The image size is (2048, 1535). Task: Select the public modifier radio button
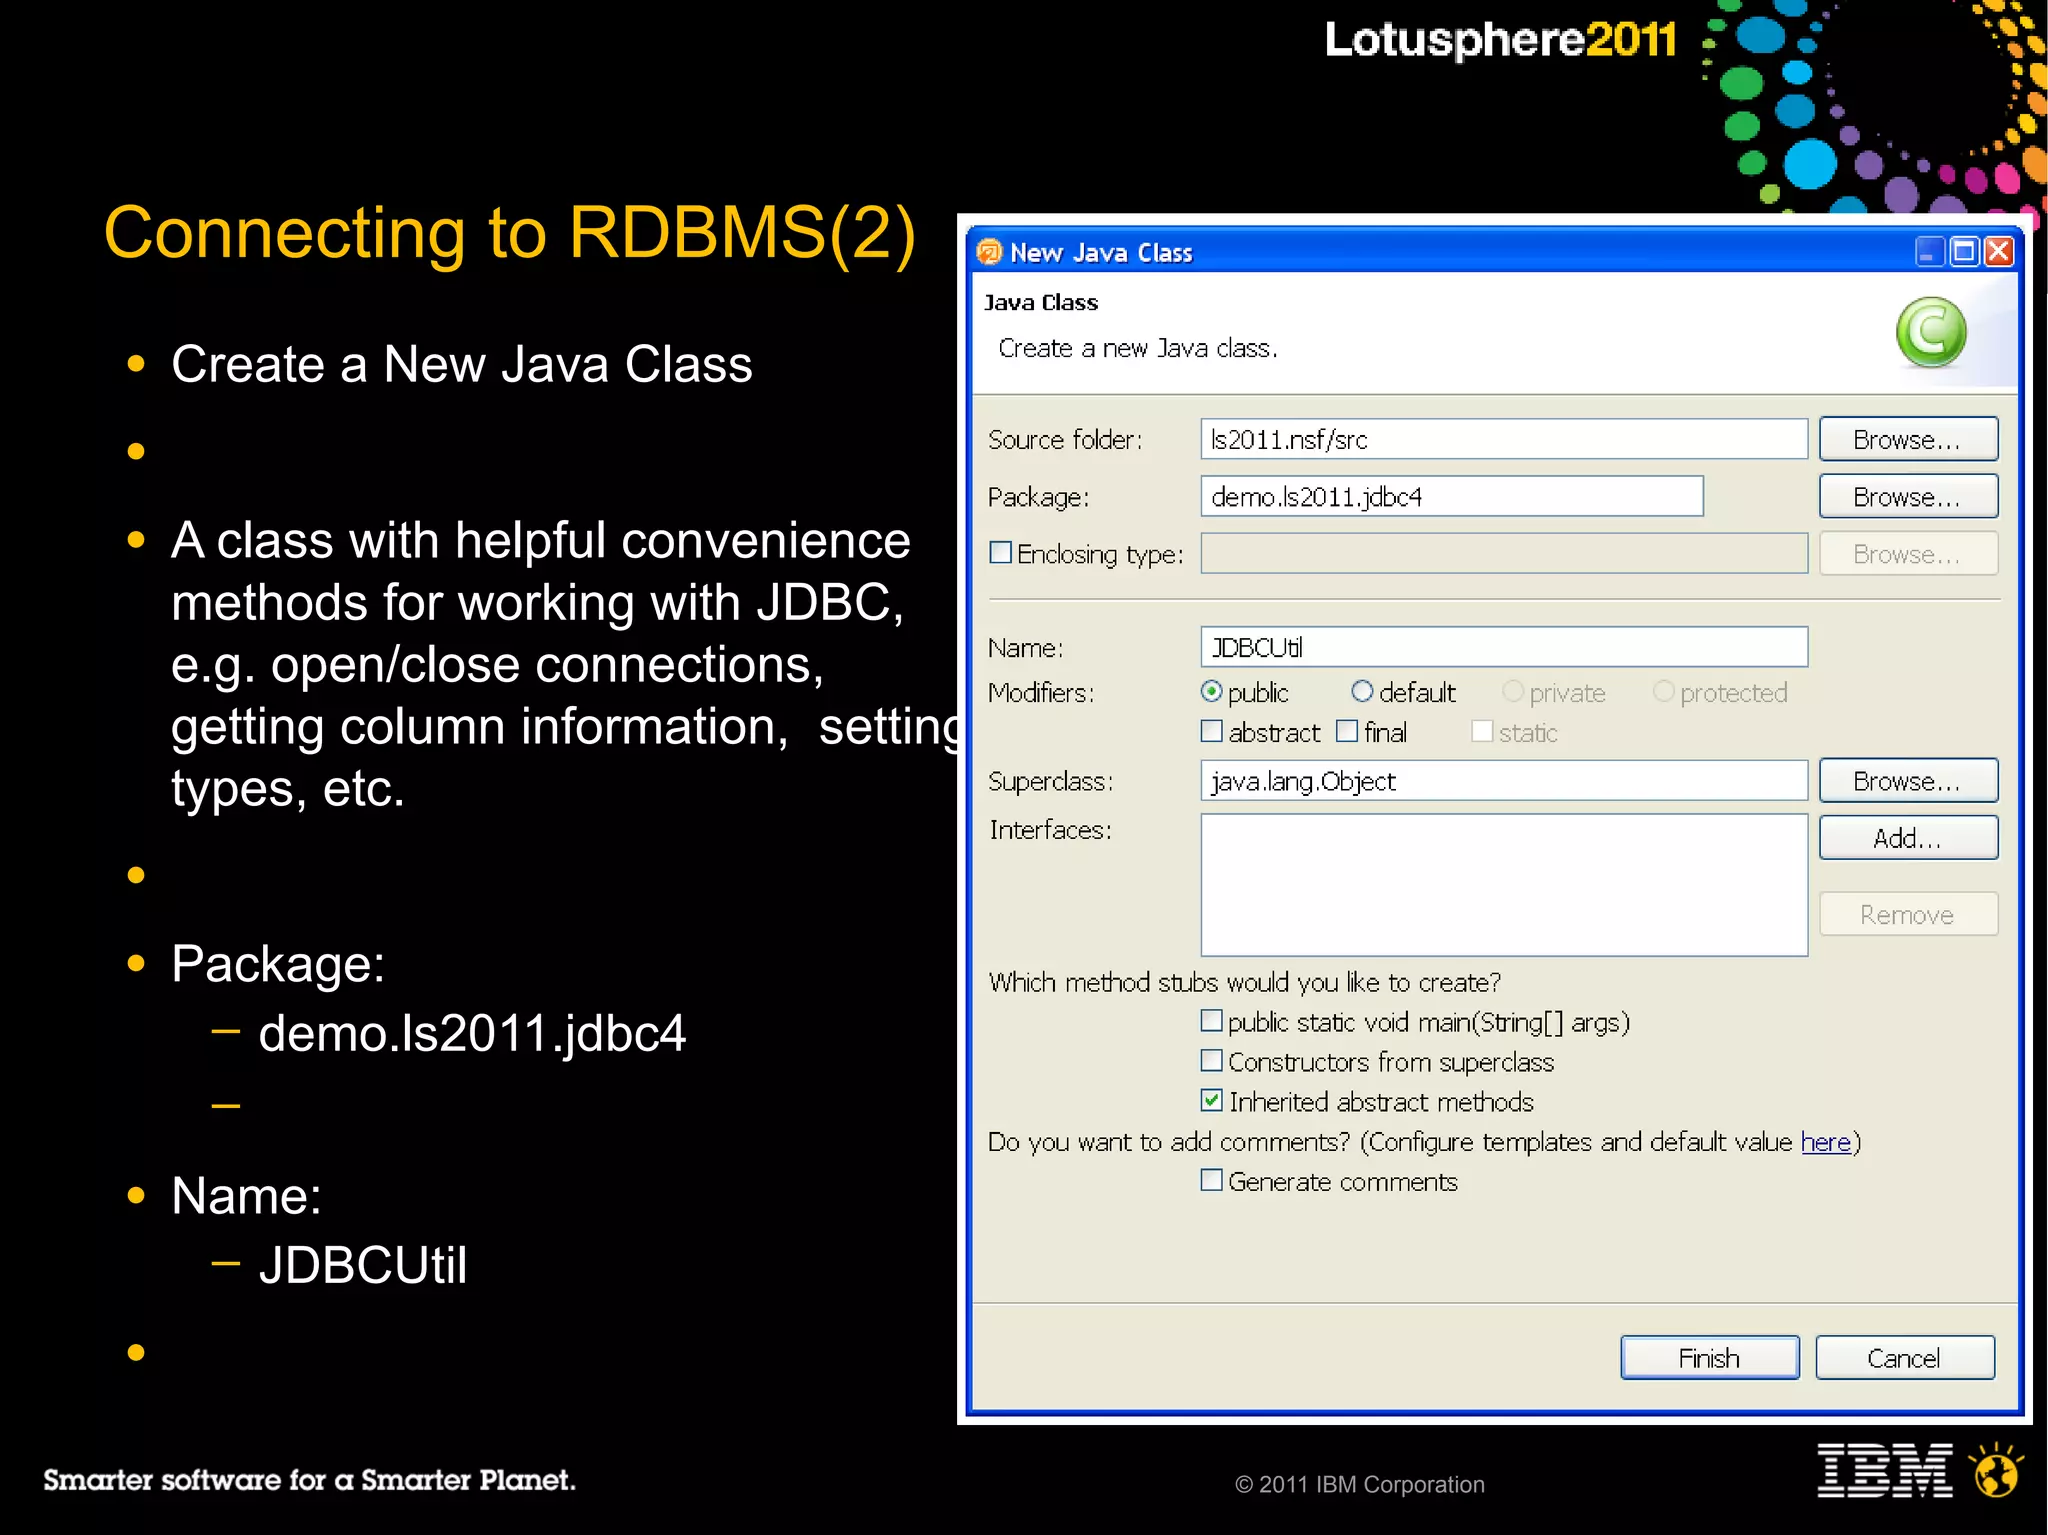coord(1212,691)
